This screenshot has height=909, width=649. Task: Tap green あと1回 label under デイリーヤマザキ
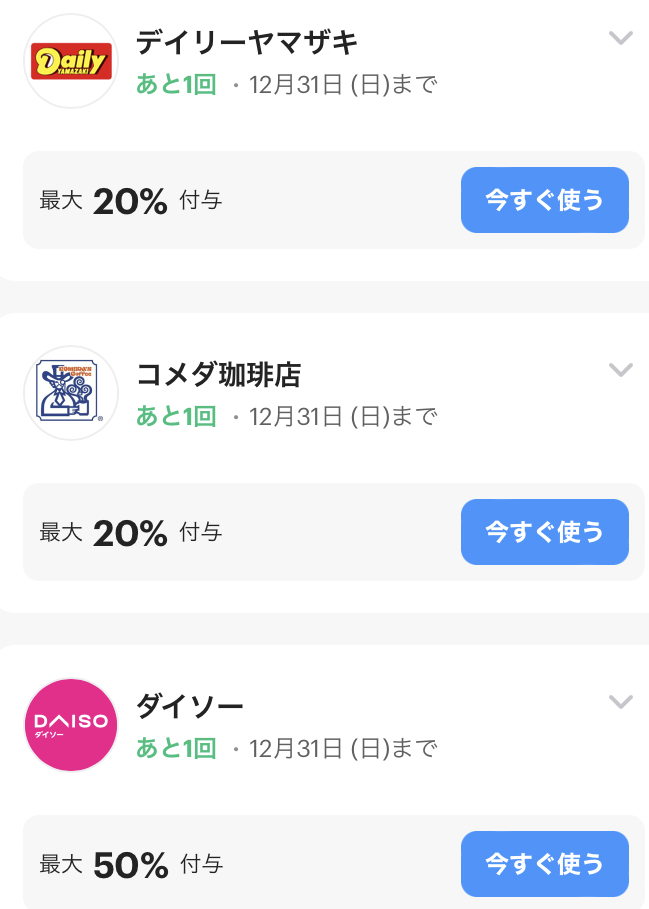coord(176,85)
